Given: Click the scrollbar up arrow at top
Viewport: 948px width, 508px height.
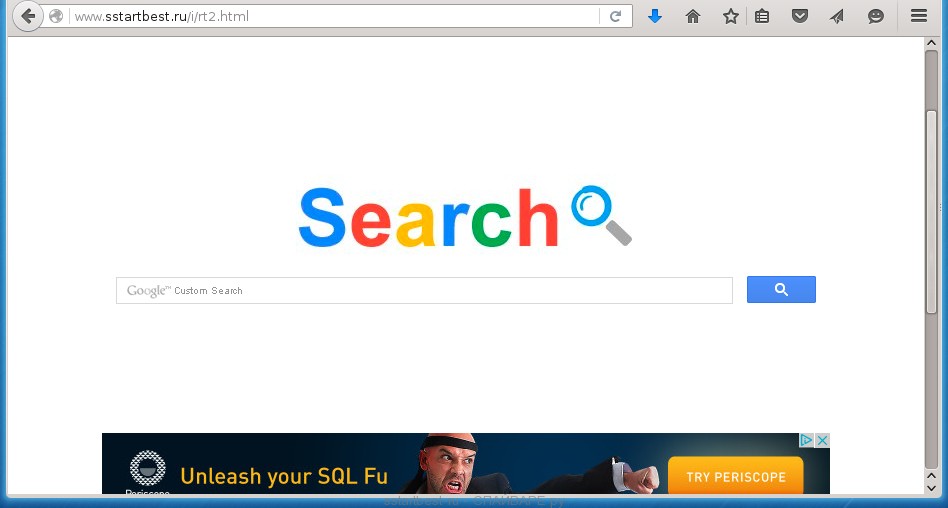Looking at the screenshot, I should click(932, 44).
